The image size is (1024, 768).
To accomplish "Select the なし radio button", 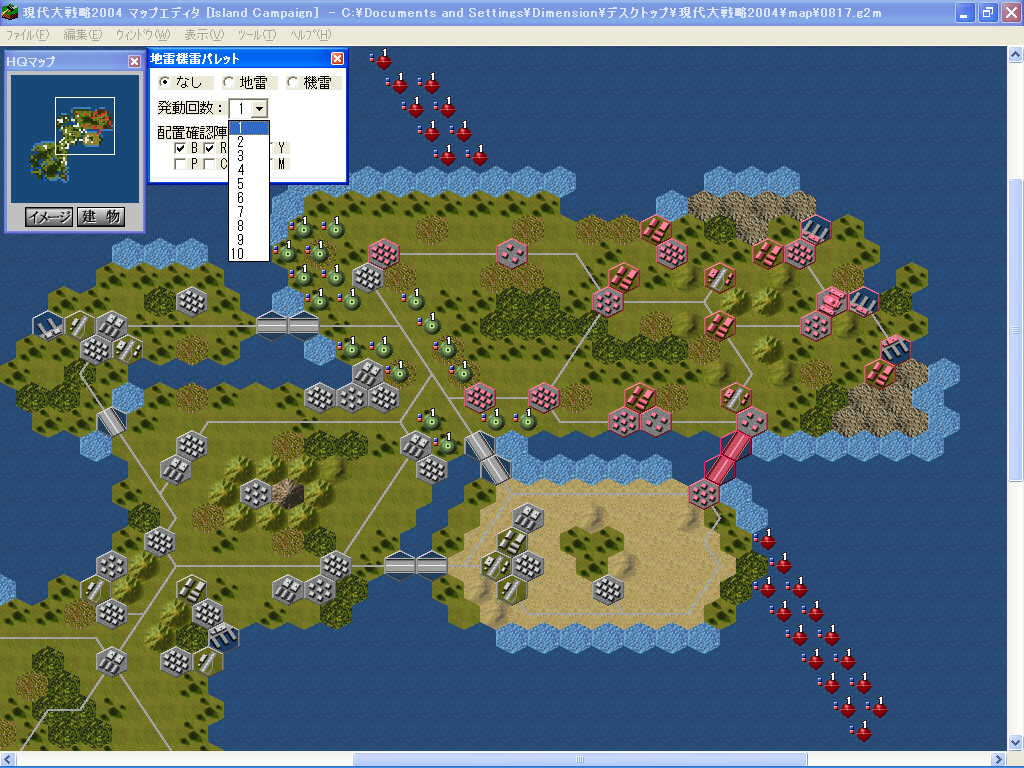I will 165,83.
